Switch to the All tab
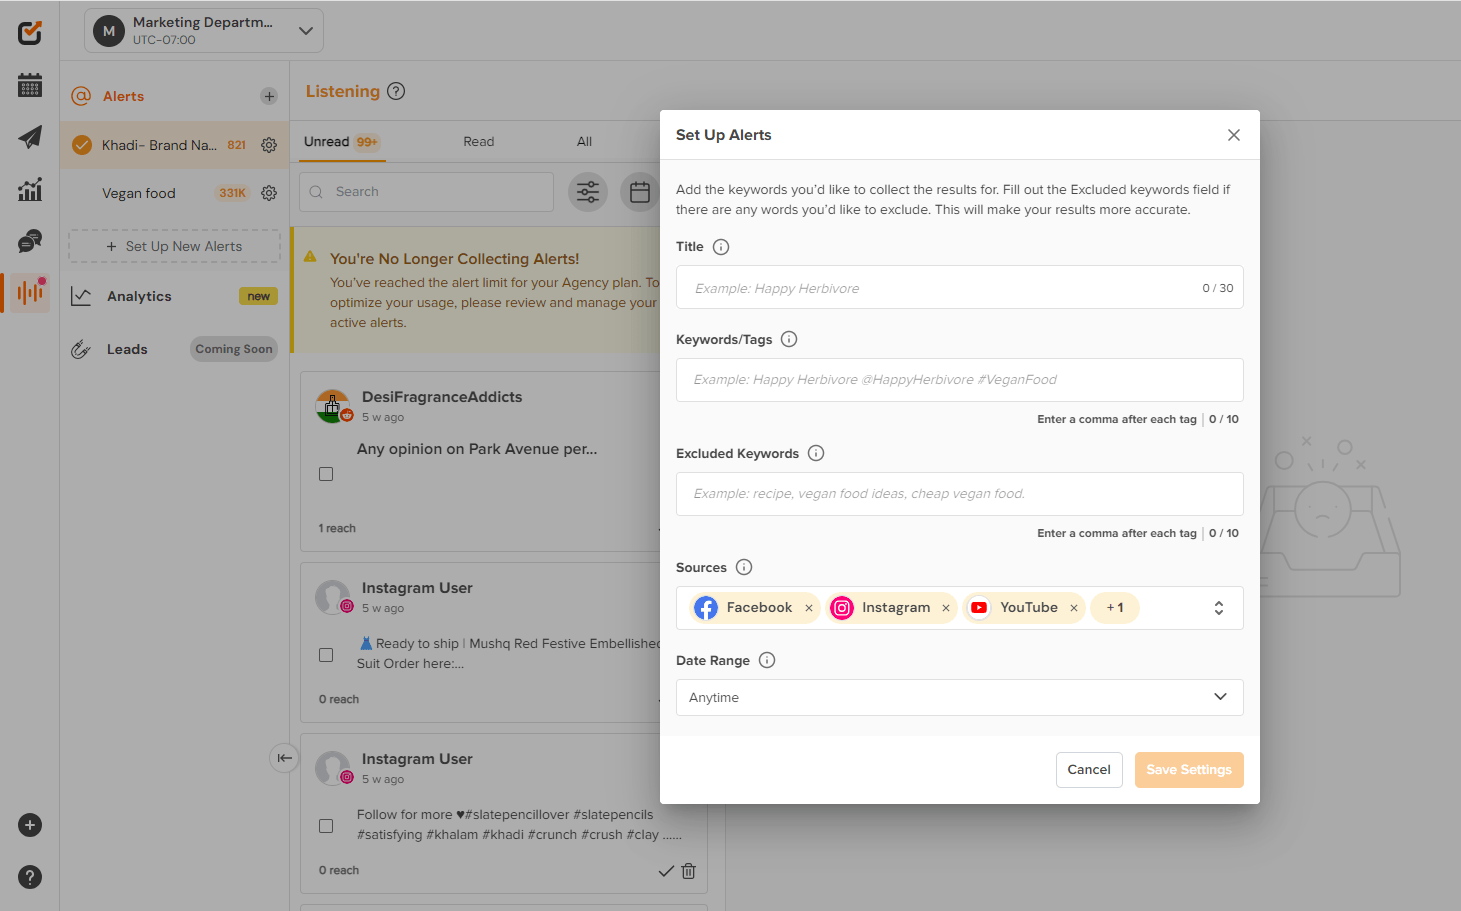Image resolution: width=1461 pixels, height=911 pixels. 584,142
